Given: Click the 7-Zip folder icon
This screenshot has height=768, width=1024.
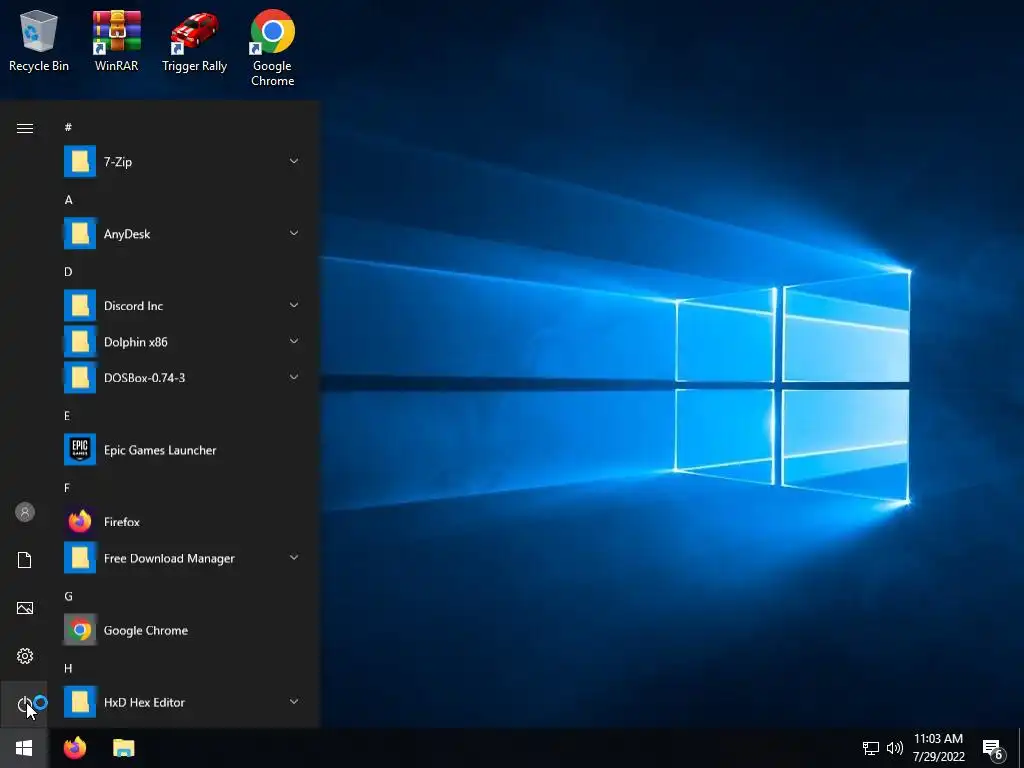Looking at the screenshot, I should [80, 161].
